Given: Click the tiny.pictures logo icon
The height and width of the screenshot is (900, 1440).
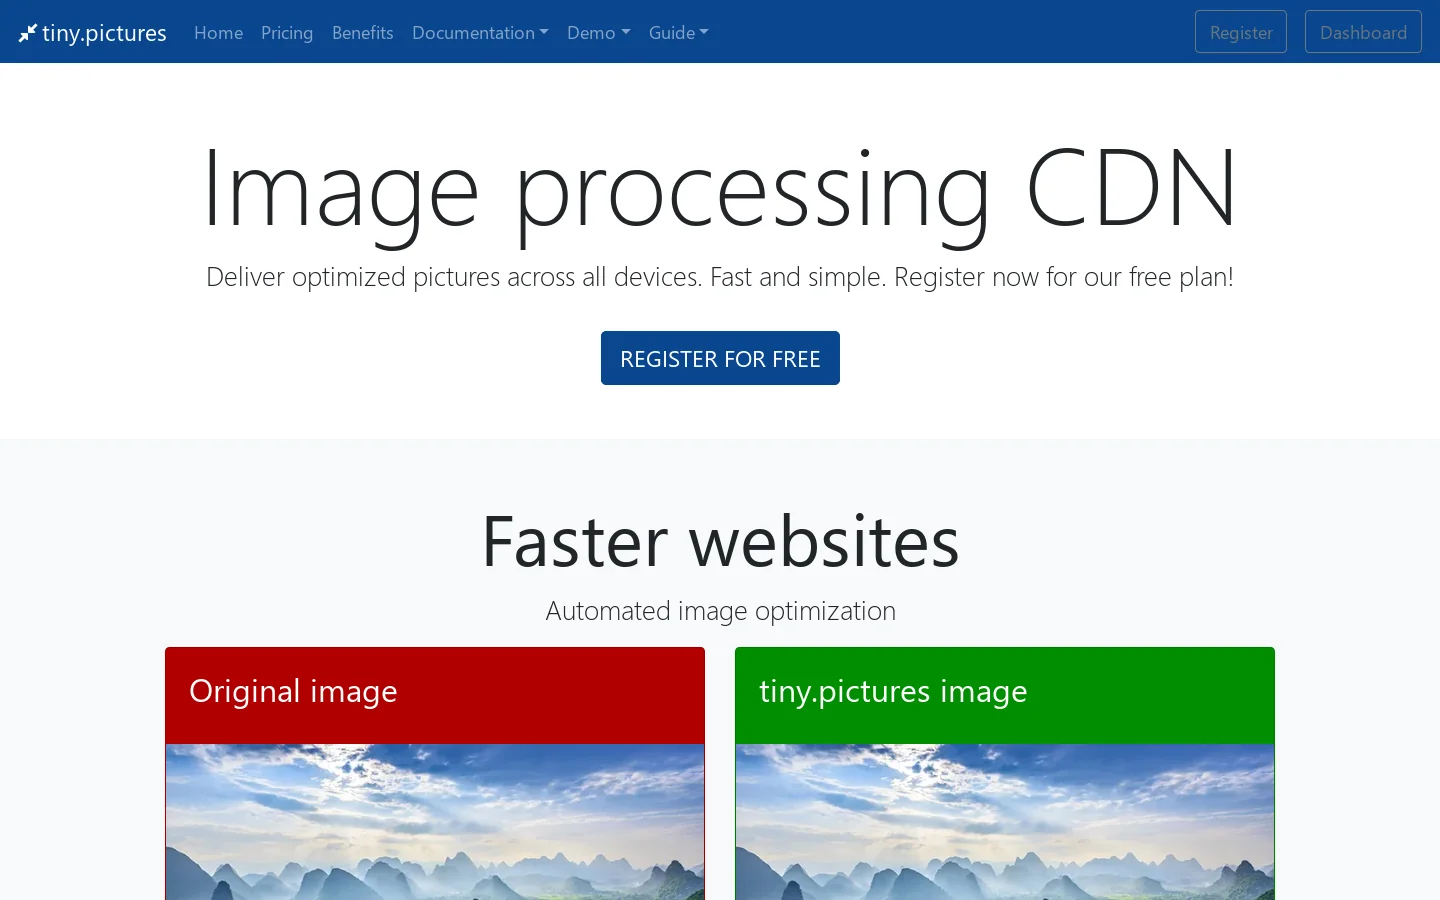Looking at the screenshot, I should [28, 33].
